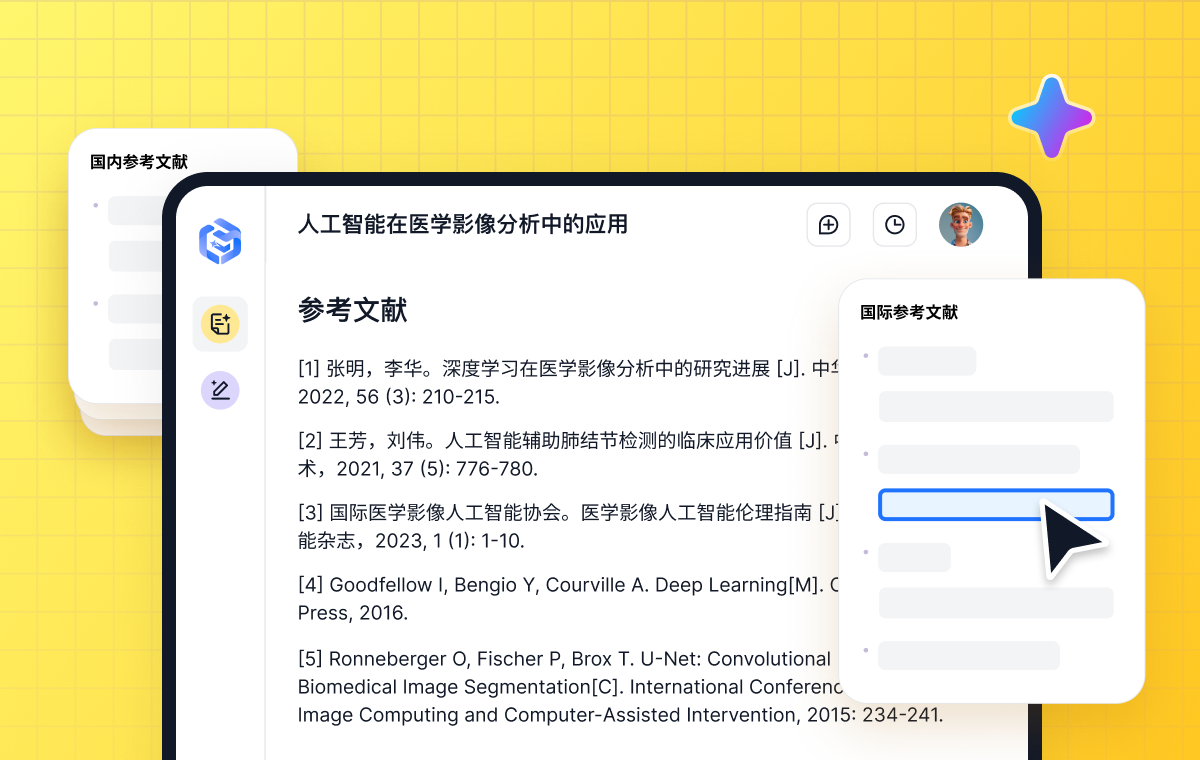
Task: Select first placeholder item in 国际参考文献 panel
Action: point(927,361)
